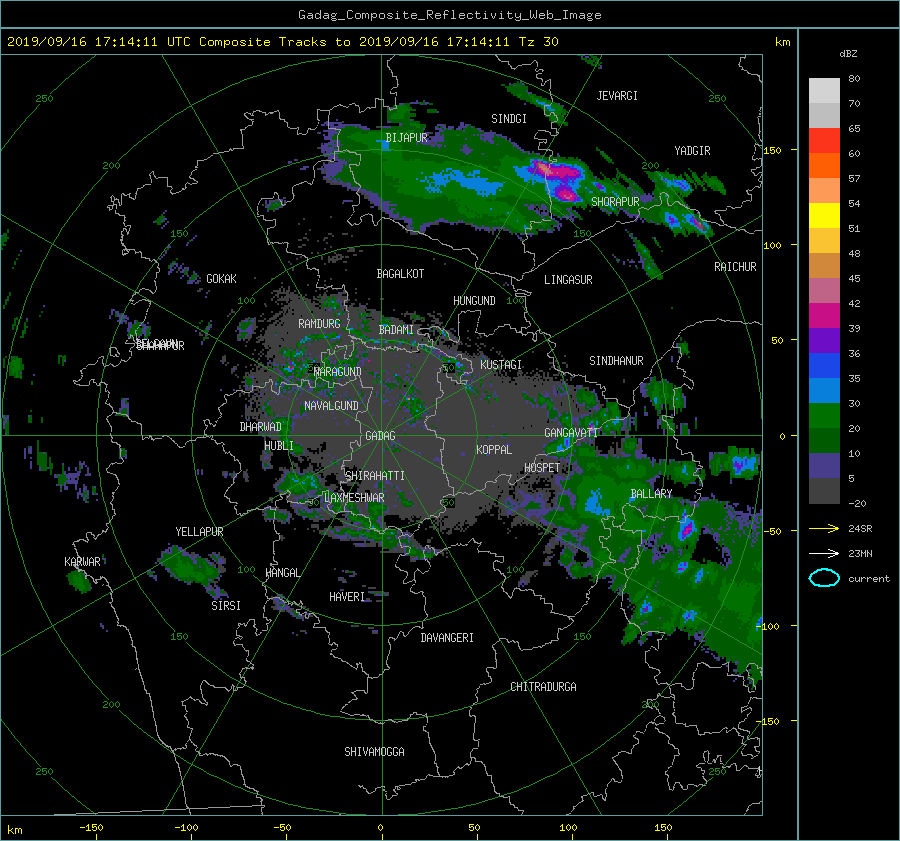Select the dark gray -20 dBZ swatch
Screen dimensions: 900x841
pyautogui.click(x=824, y=491)
